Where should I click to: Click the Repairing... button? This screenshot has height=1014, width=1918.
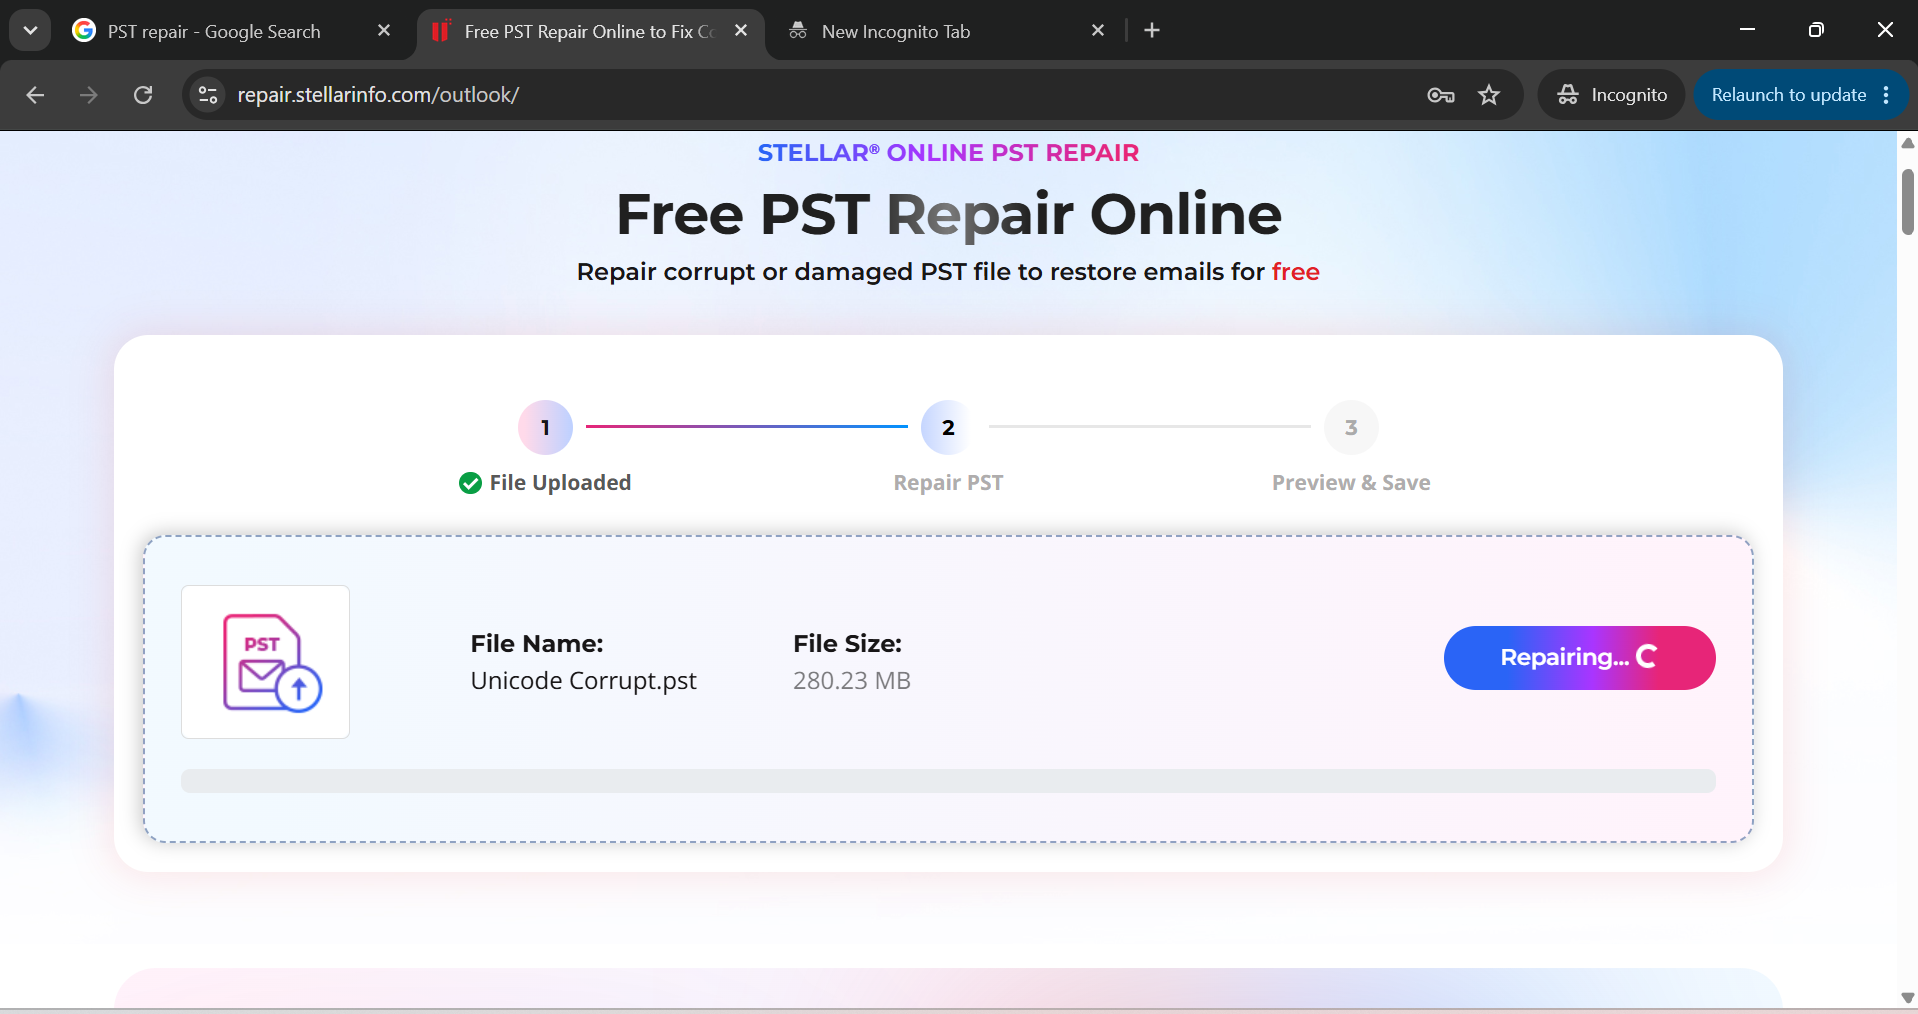[1579, 658]
